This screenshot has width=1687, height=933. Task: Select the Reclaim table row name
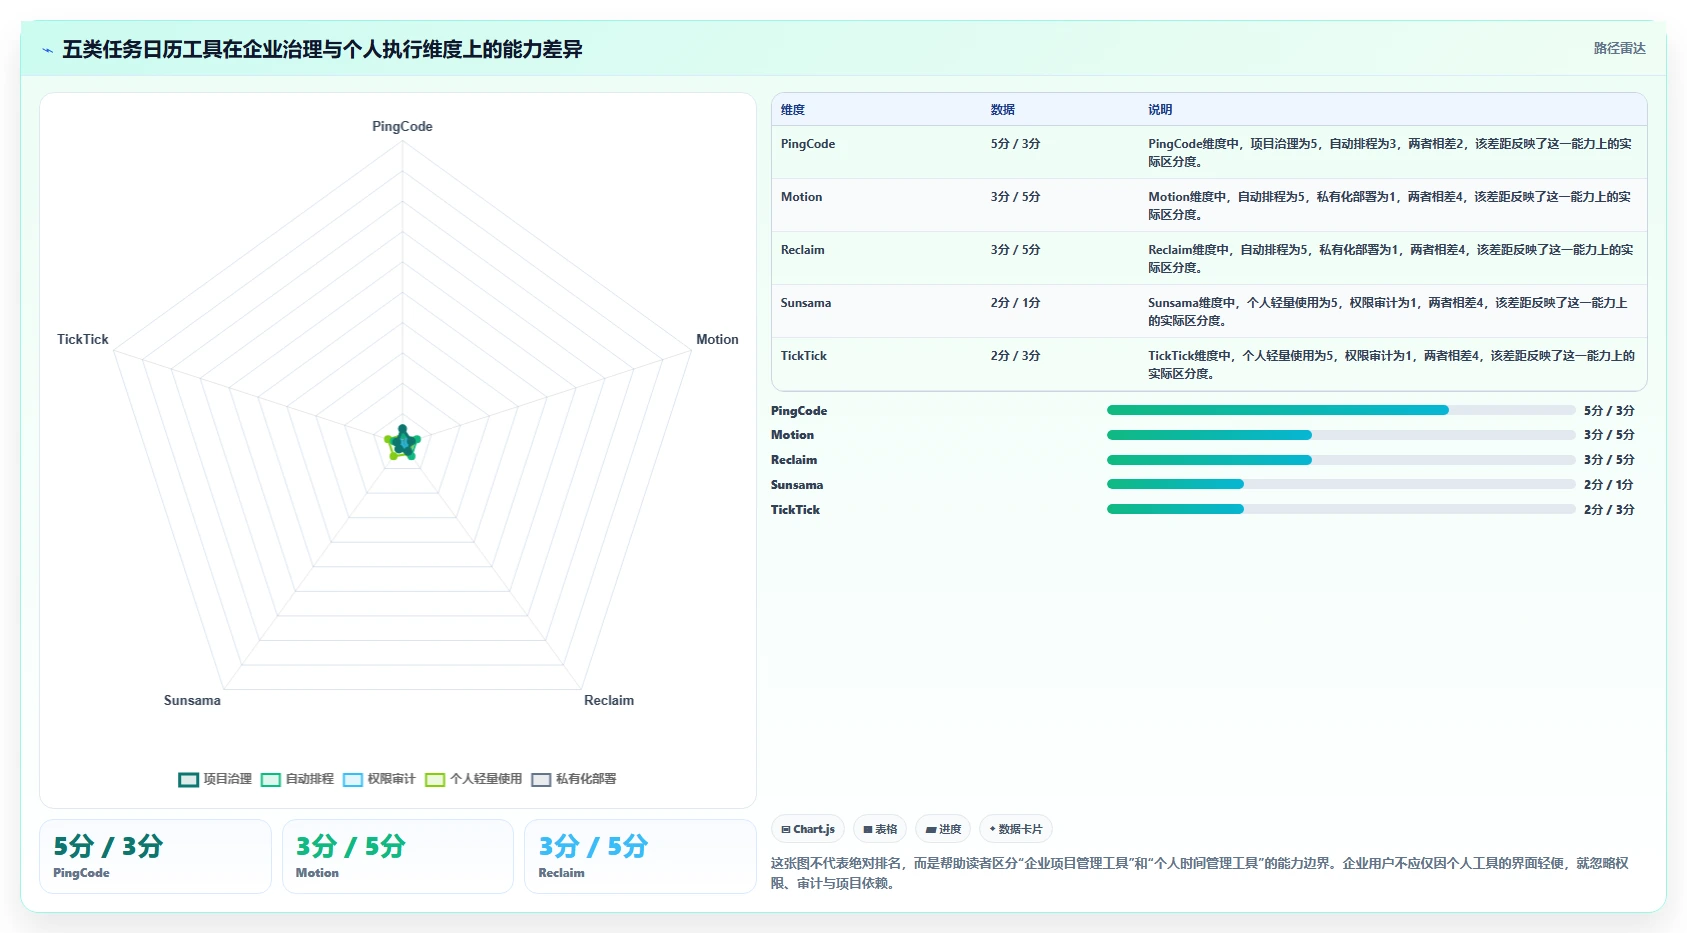point(803,250)
